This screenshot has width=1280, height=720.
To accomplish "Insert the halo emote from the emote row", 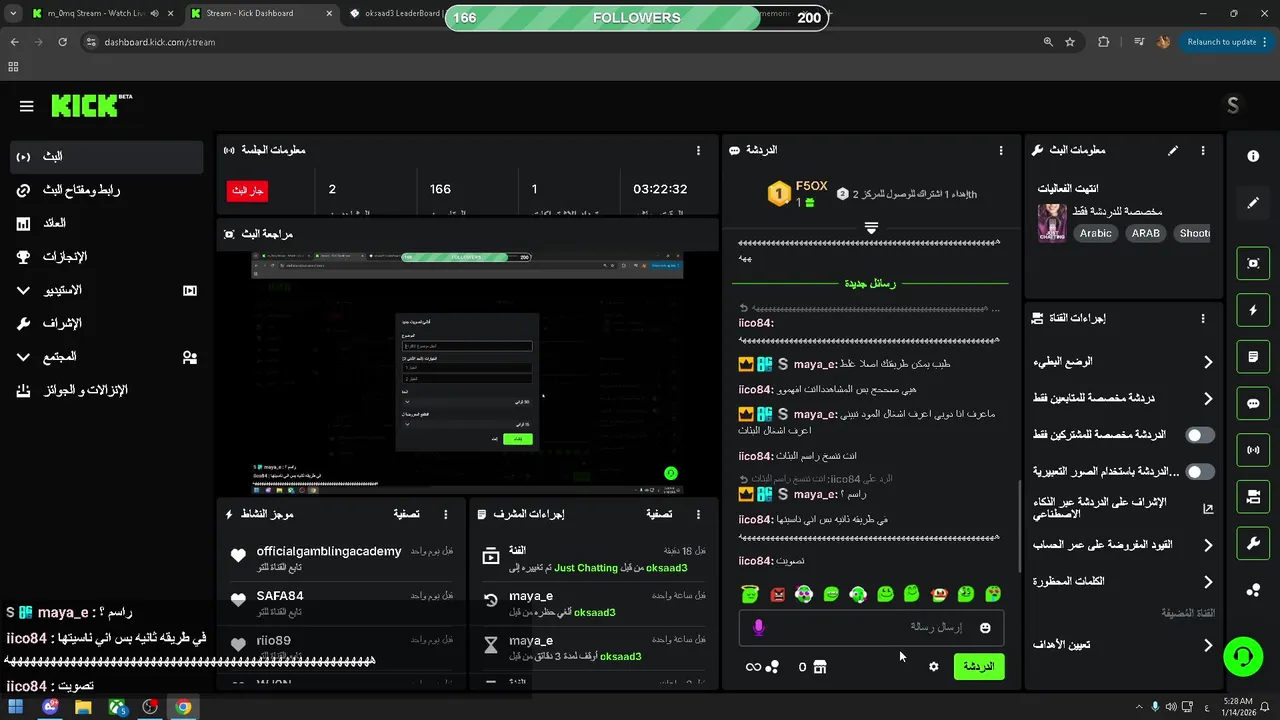I will (x=750, y=594).
